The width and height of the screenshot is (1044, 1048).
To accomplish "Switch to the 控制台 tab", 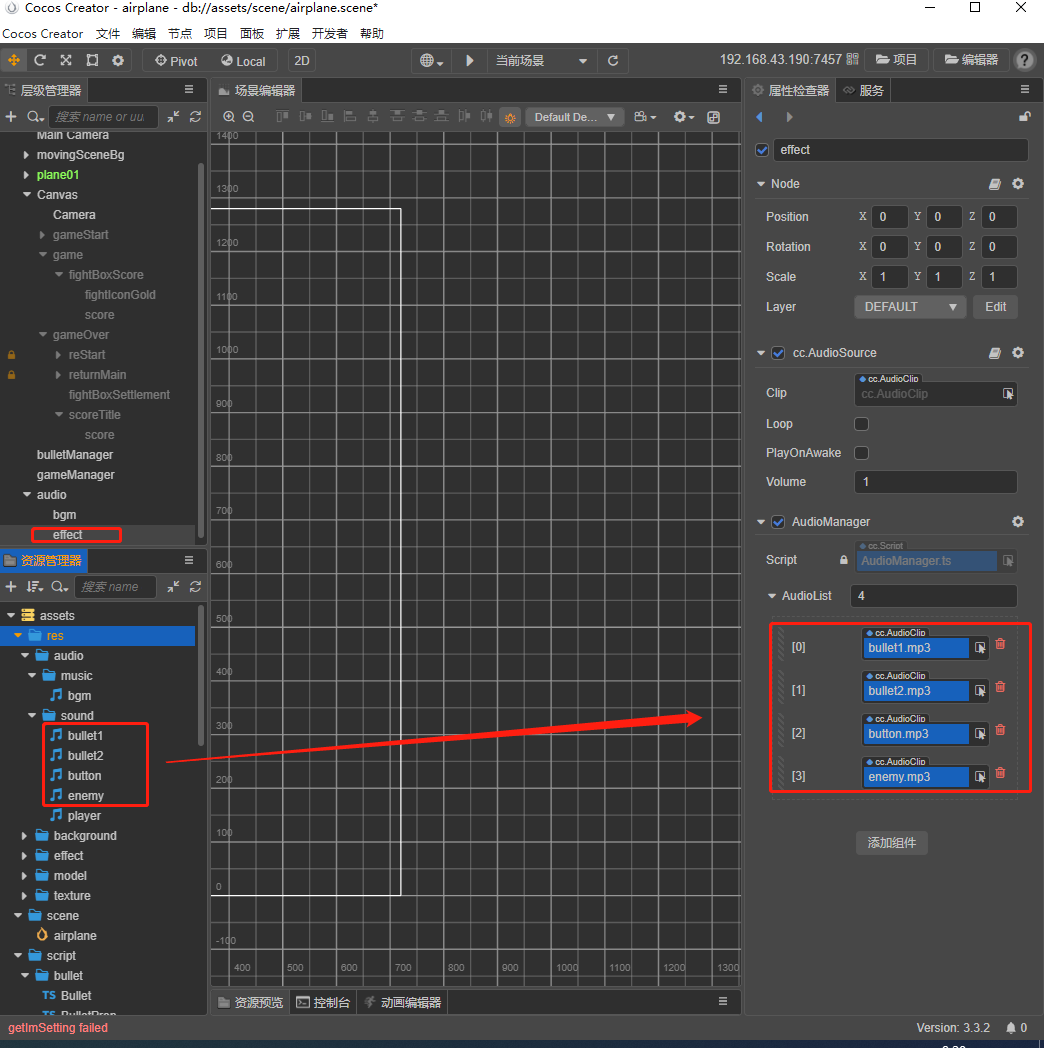I will (323, 1003).
